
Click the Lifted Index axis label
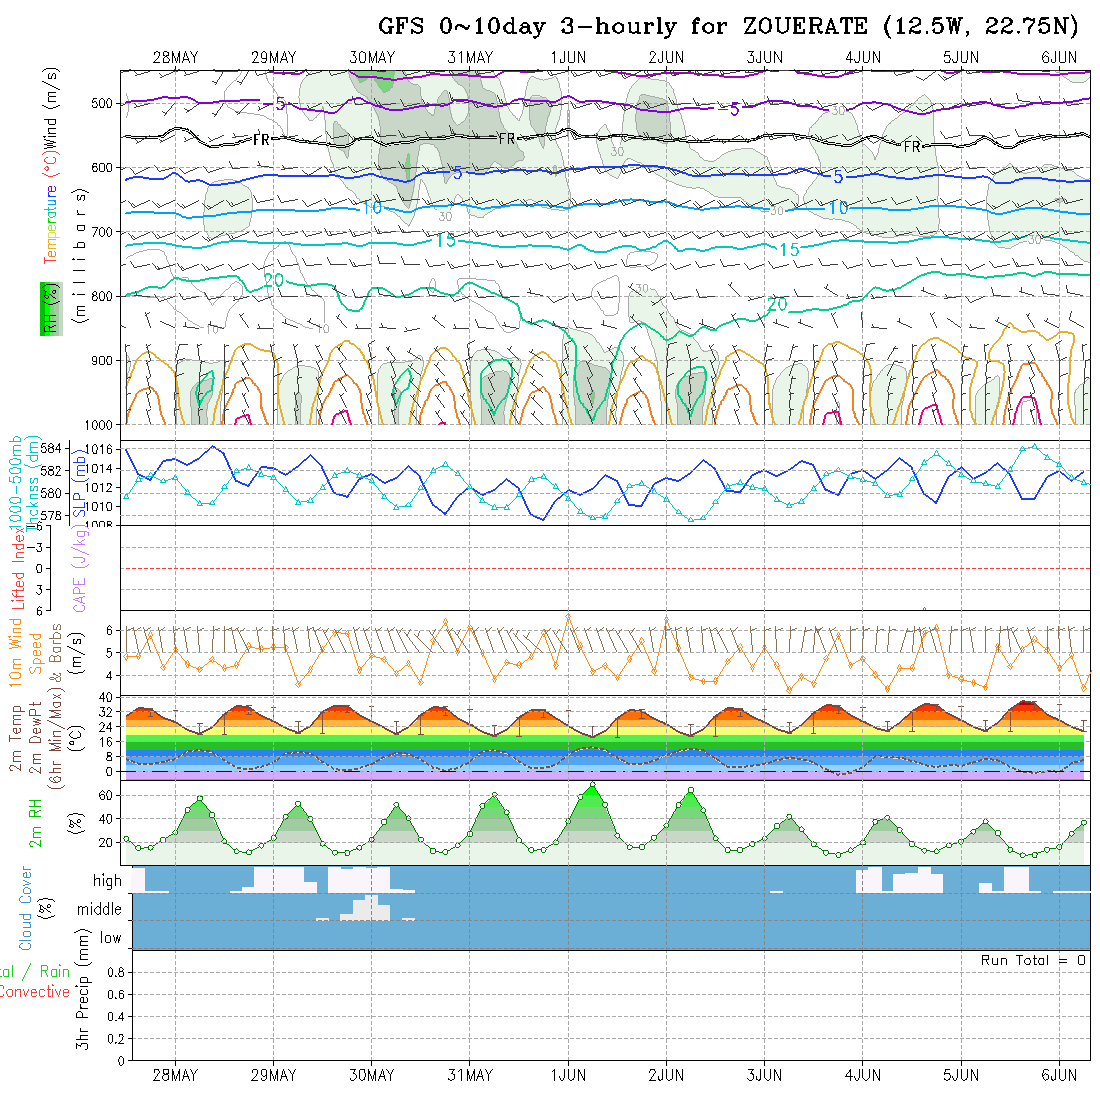(x=18, y=568)
